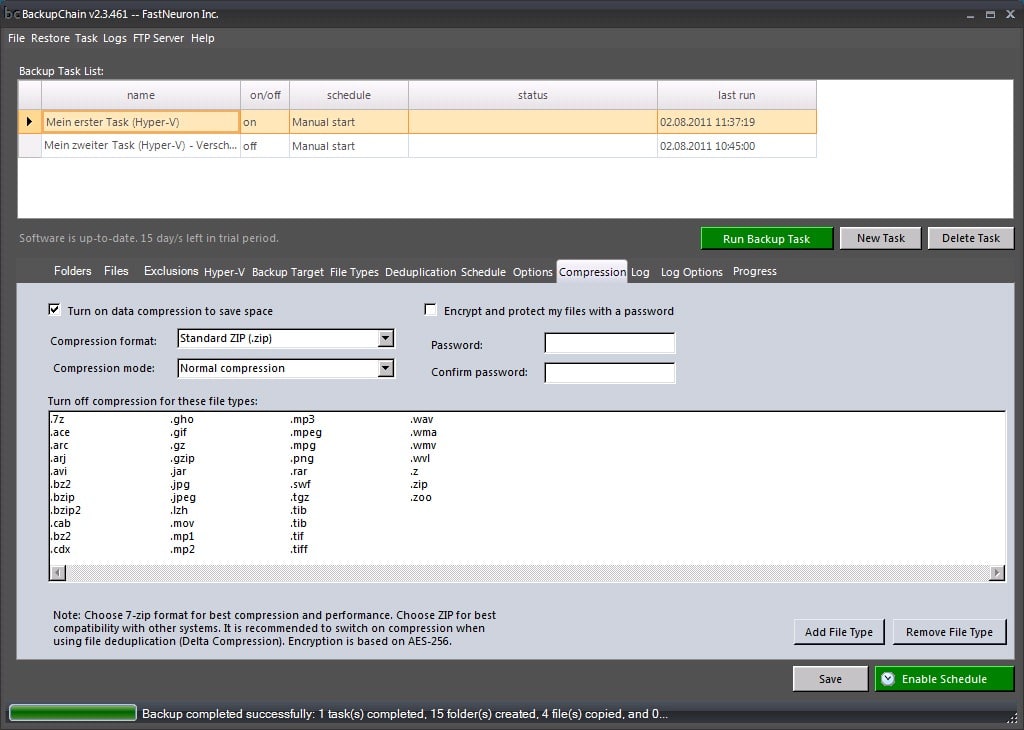This screenshot has height=730, width=1024.
Task: Select '.7z' in the file types list
Action: (57, 419)
